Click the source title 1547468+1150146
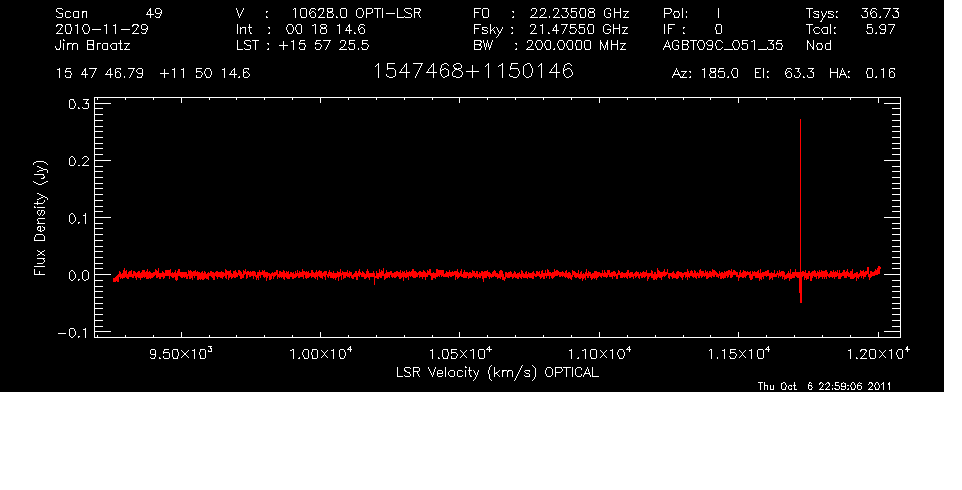Screen dimensions: 962x490 click(473, 71)
